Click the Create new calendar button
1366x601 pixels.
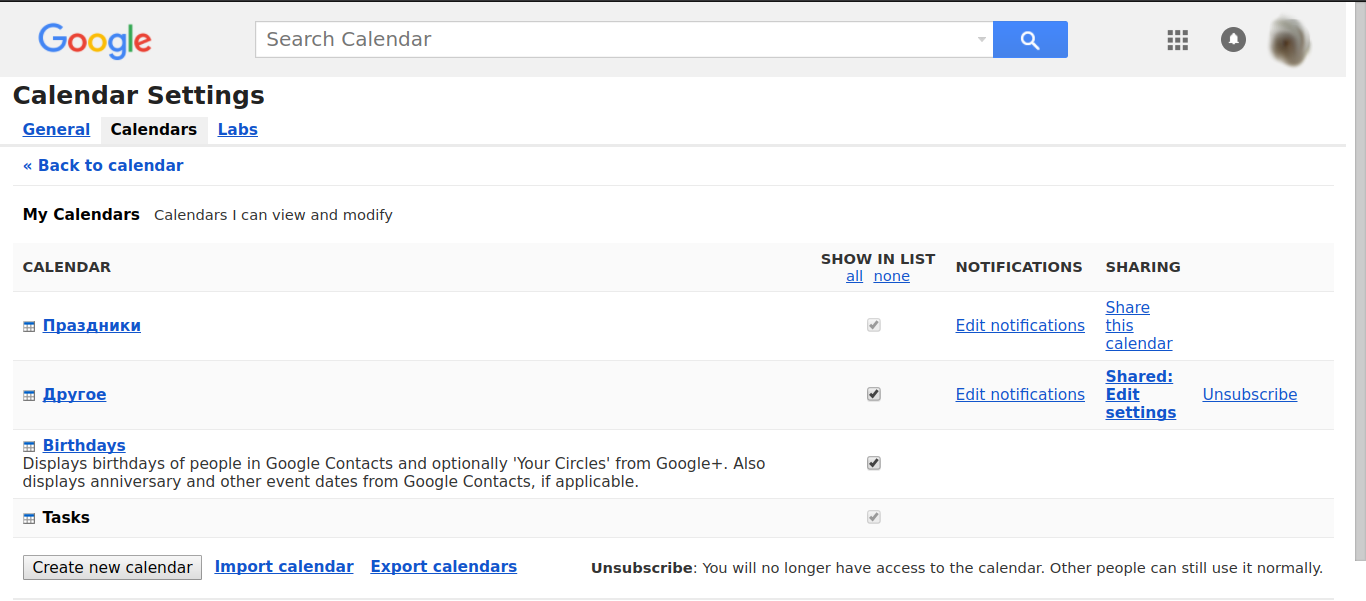pos(112,567)
